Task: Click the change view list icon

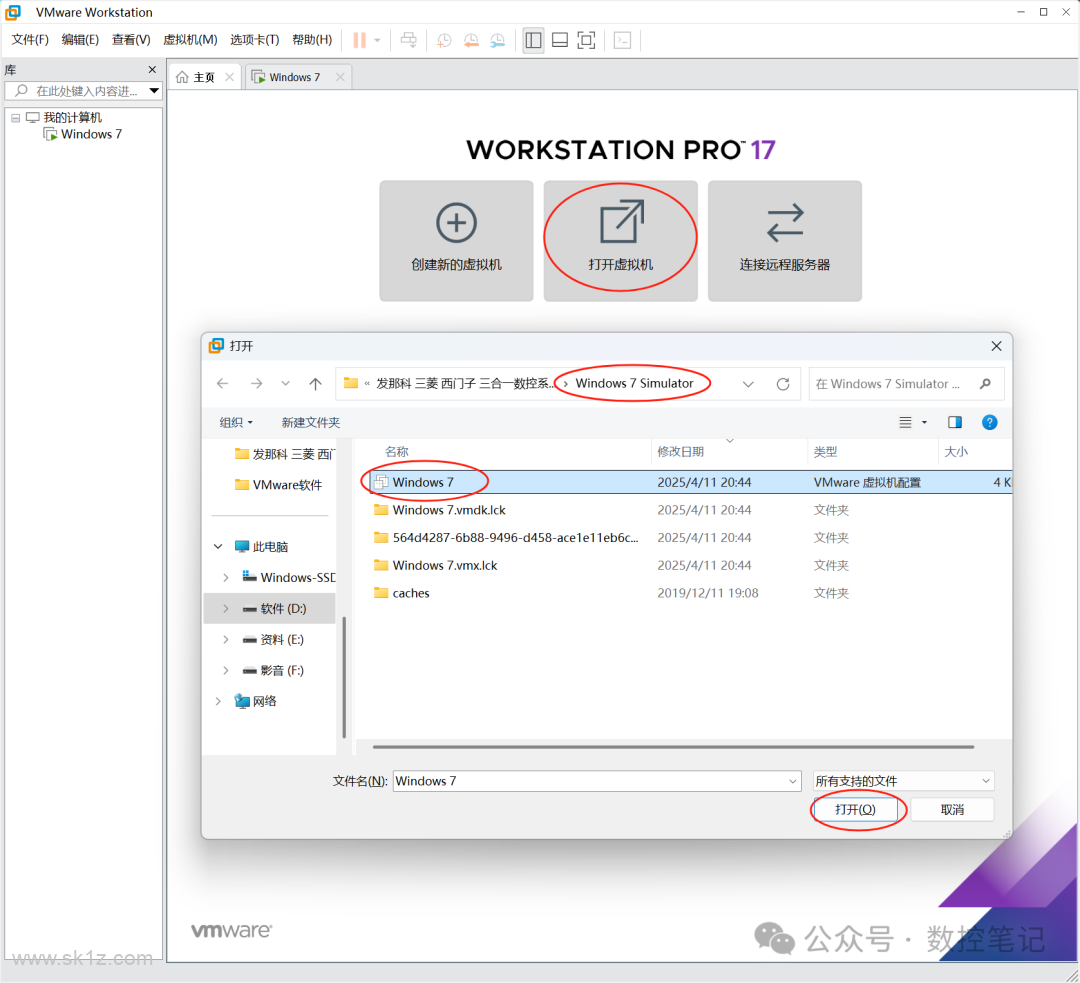Action: point(906,422)
